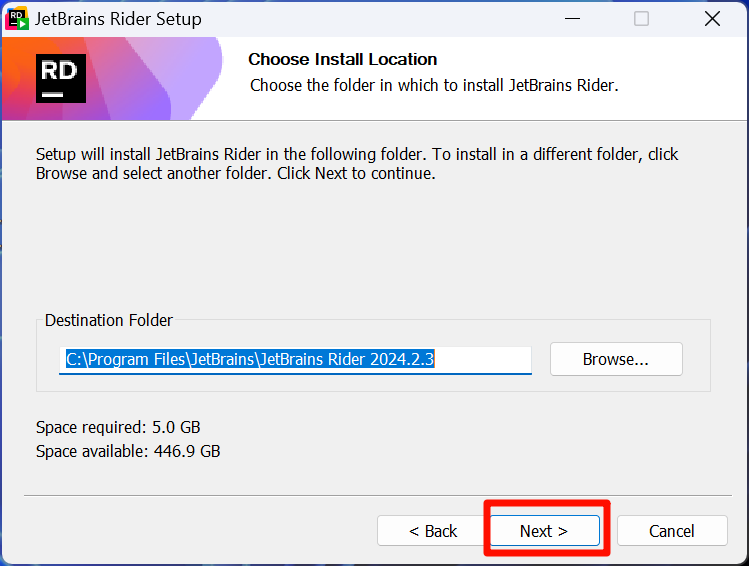Click the 'Setup will install JetBrains Rider' instructions
749x566 pixels.
[357, 163]
